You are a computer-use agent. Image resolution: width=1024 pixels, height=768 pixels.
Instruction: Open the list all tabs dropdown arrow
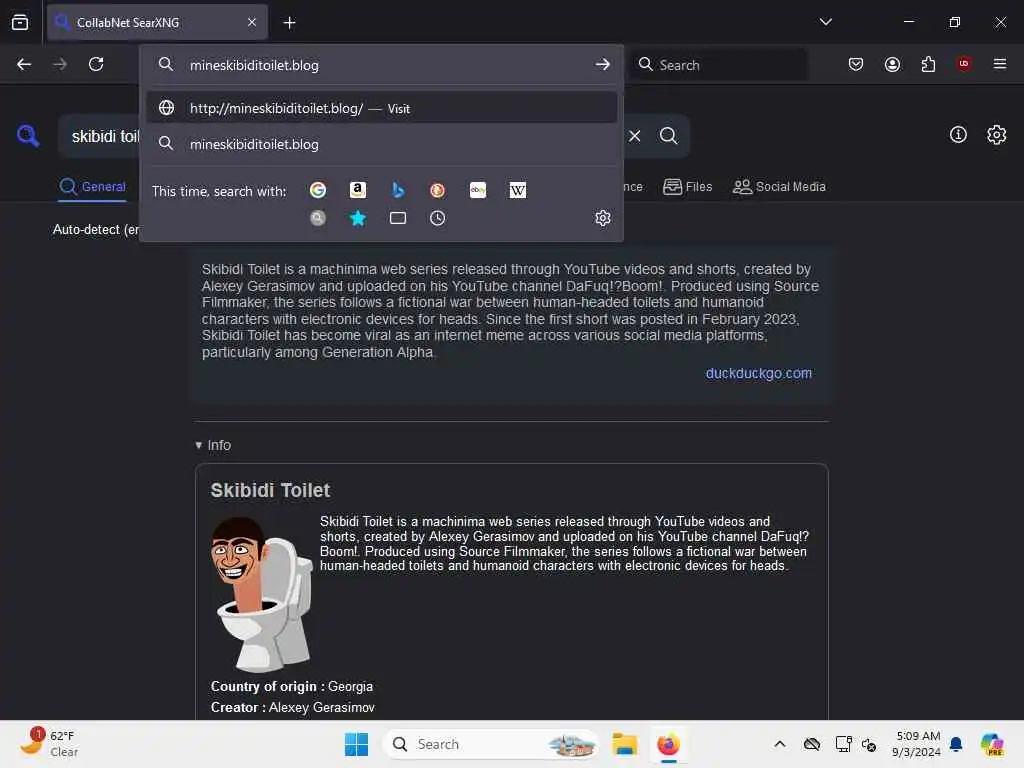pyautogui.click(x=825, y=22)
